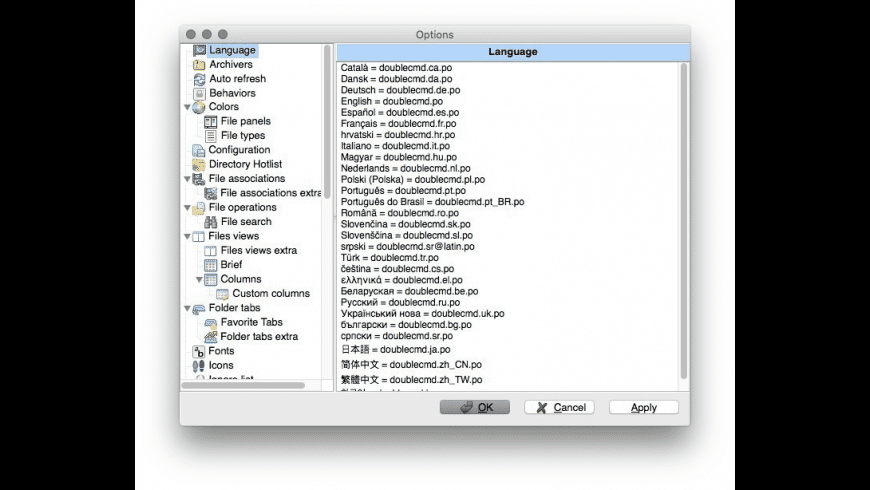Select the Fonts tree item
The height and width of the screenshot is (490, 870).
click(221, 351)
